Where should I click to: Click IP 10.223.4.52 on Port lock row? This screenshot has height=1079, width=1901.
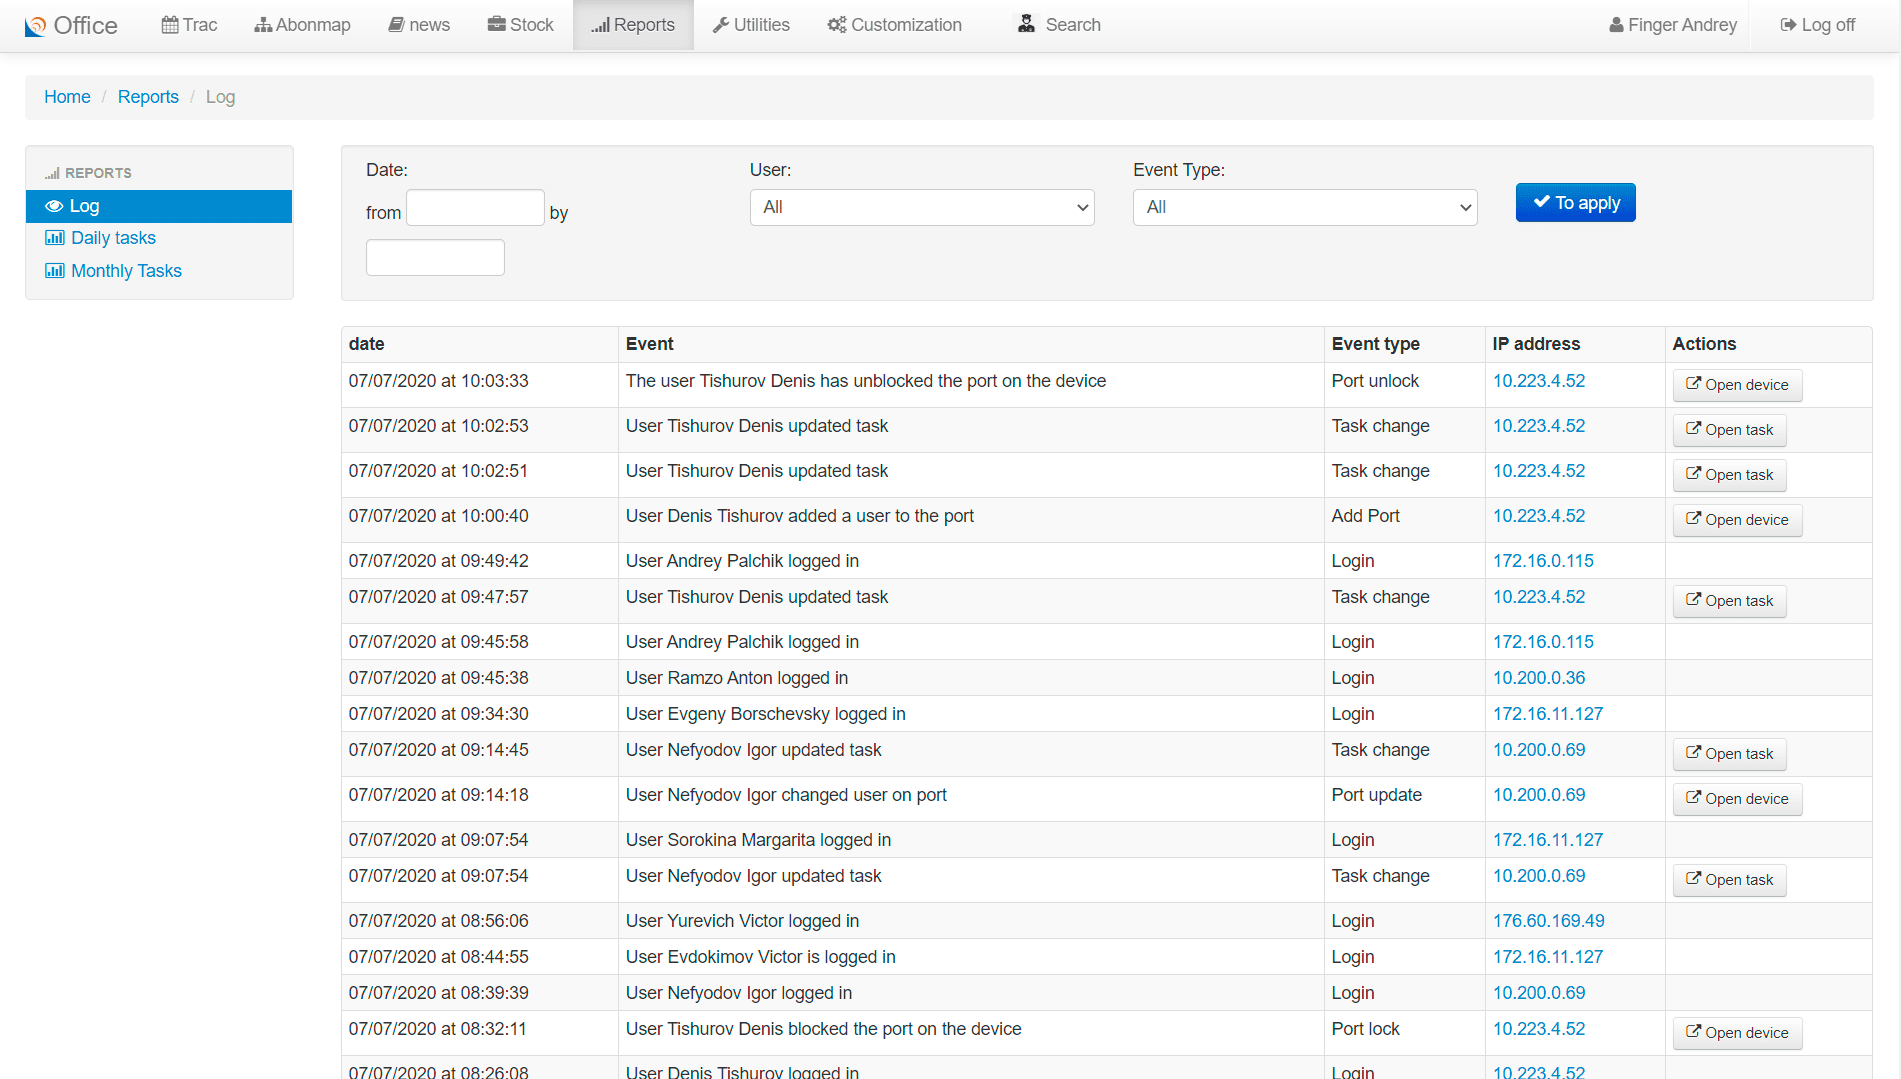pos(1539,1029)
